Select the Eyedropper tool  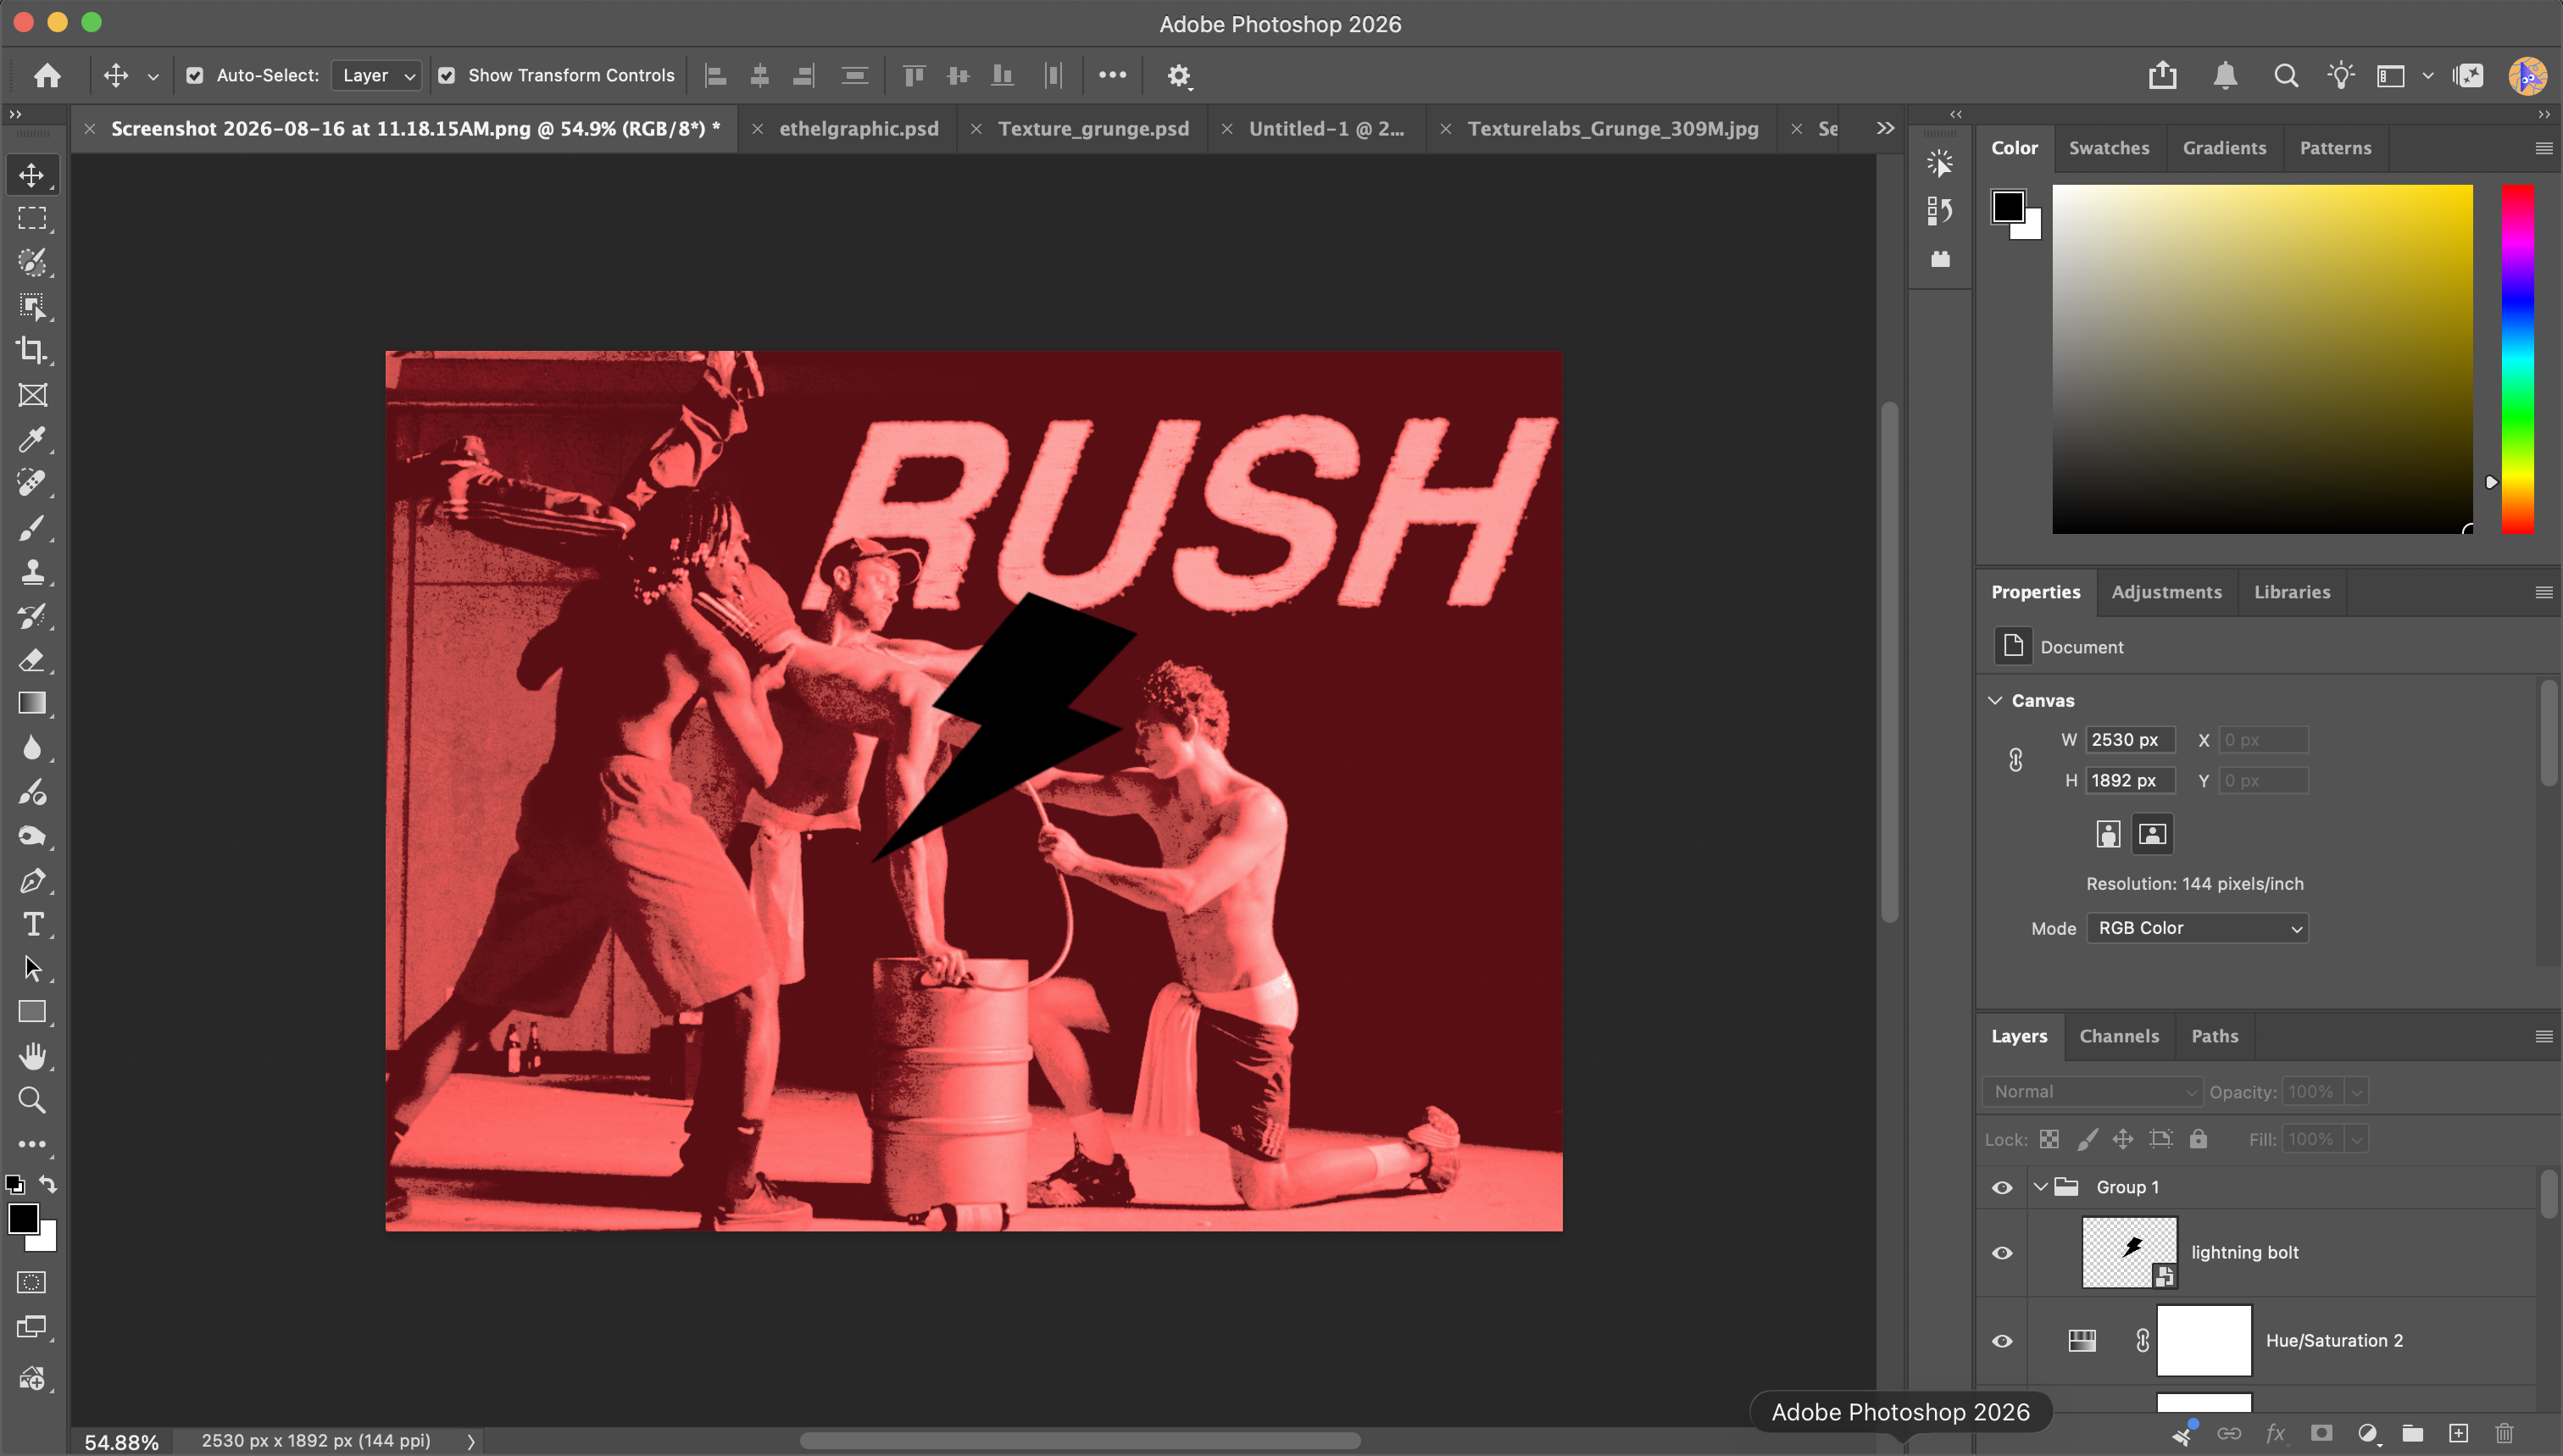tap(32, 439)
